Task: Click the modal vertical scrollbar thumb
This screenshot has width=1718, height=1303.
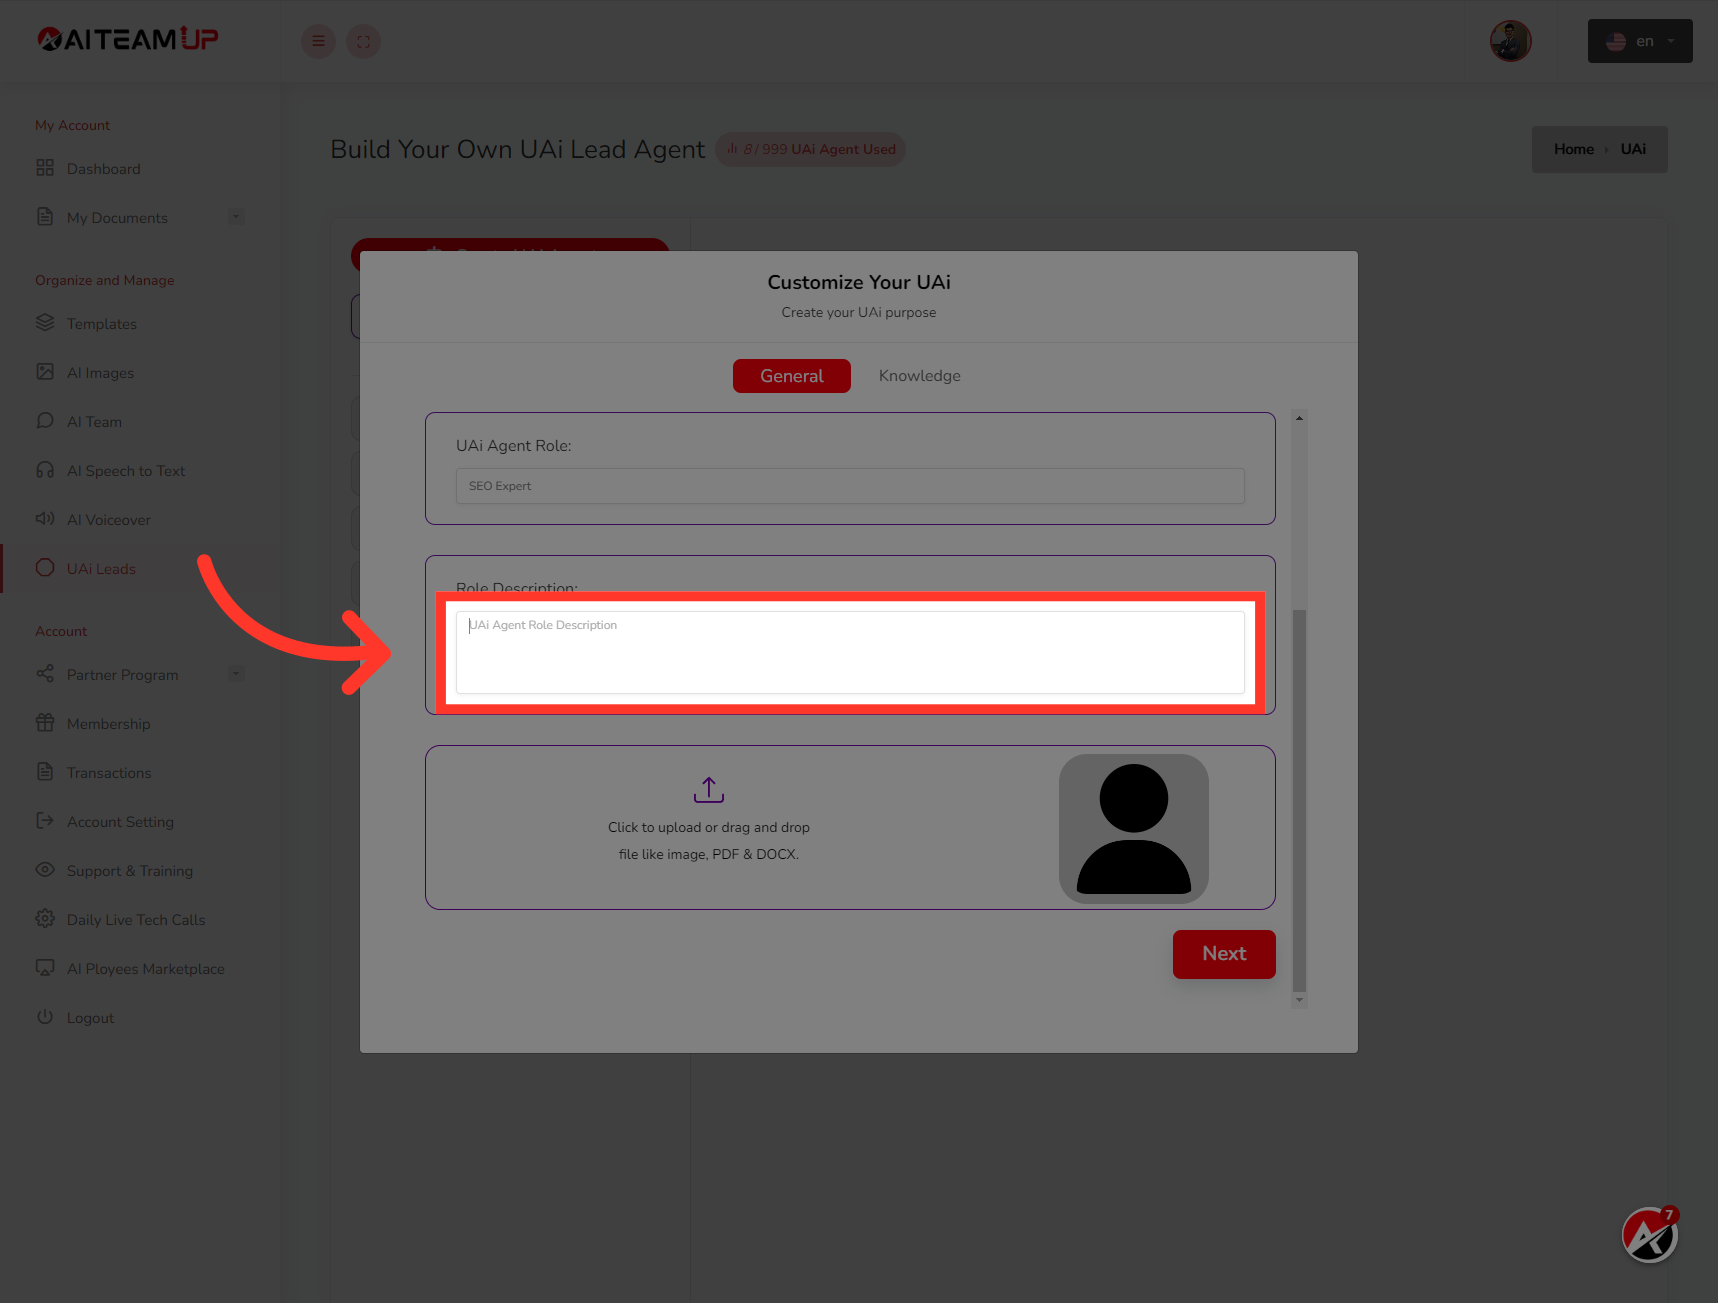Action: click(x=1299, y=800)
